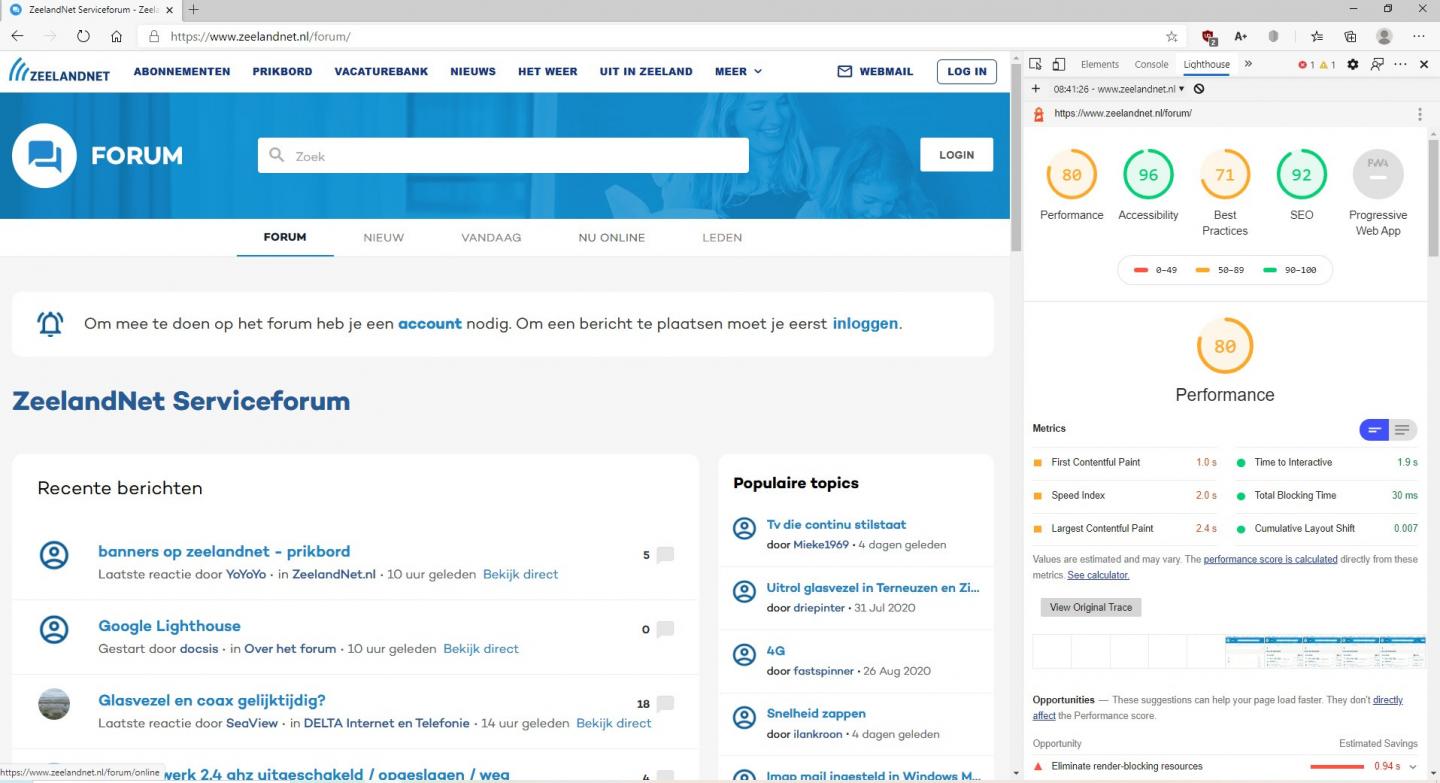Open topic Glasvezel en coax gelijktijdig?
This screenshot has width=1440, height=783.
point(212,700)
